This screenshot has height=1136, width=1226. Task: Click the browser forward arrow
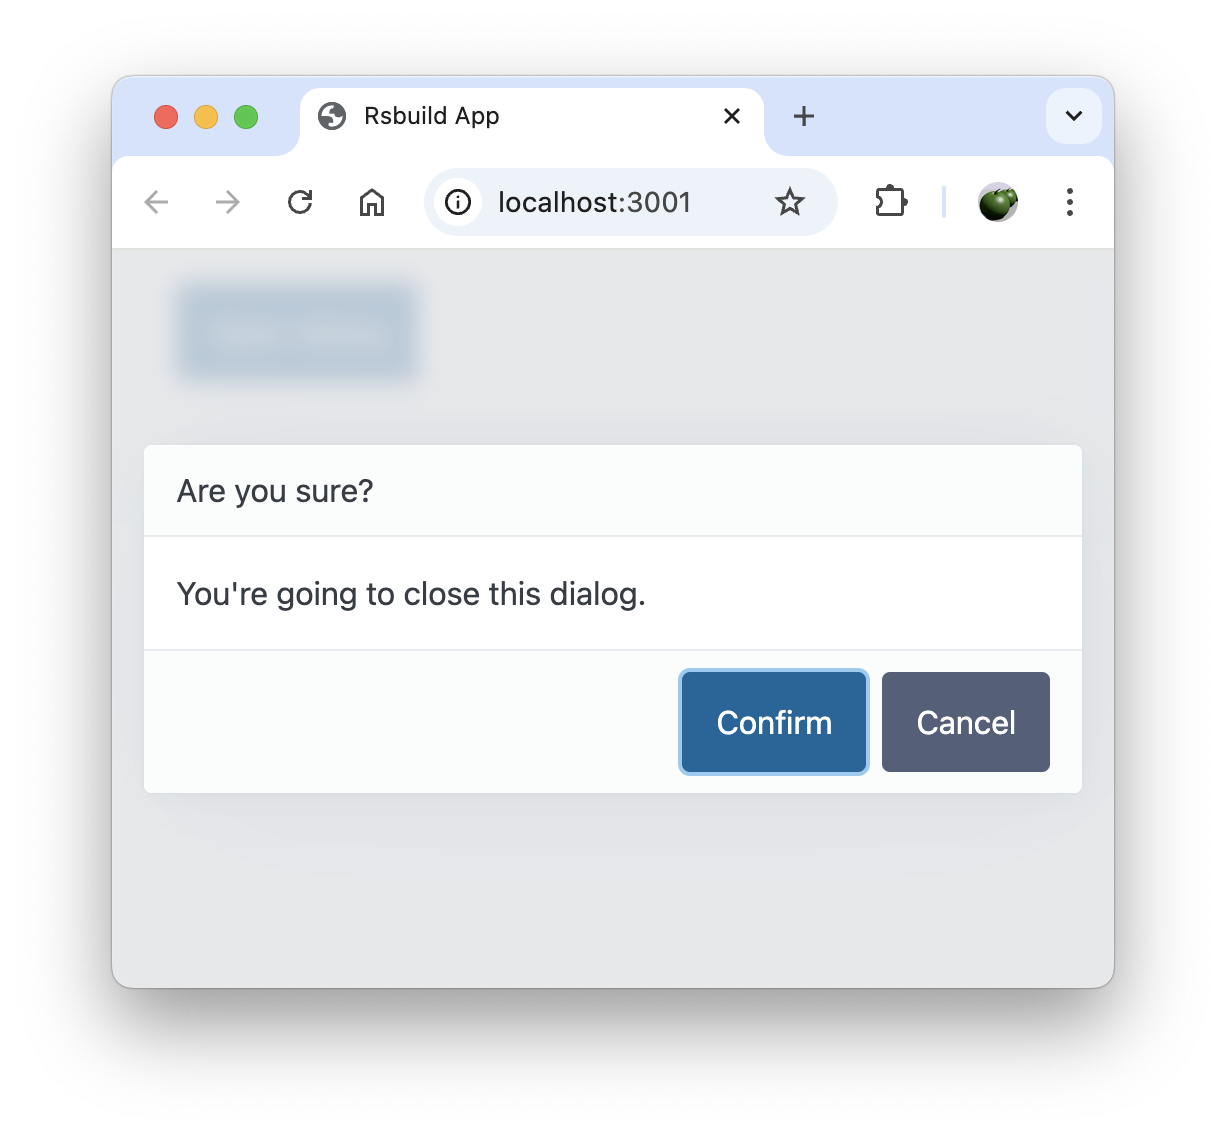[x=228, y=202]
